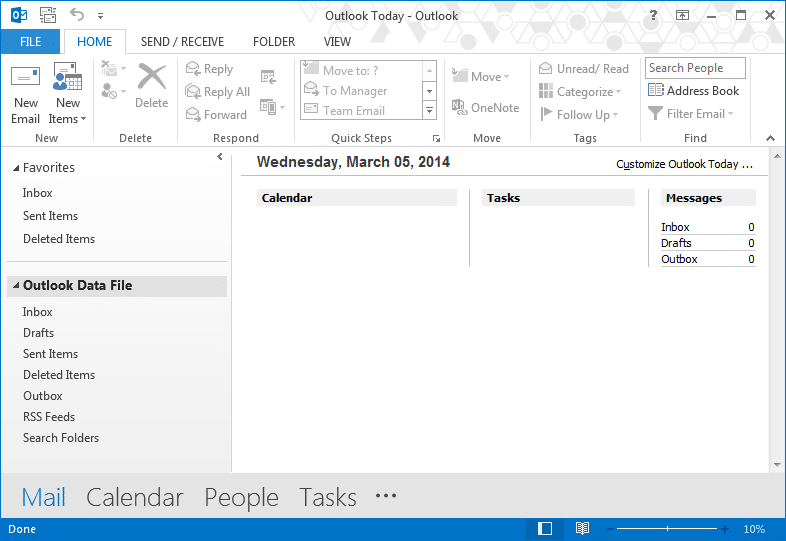Screen dimensions: 786x541
Task: Select the To Manager quick step
Action: (361, 90)
